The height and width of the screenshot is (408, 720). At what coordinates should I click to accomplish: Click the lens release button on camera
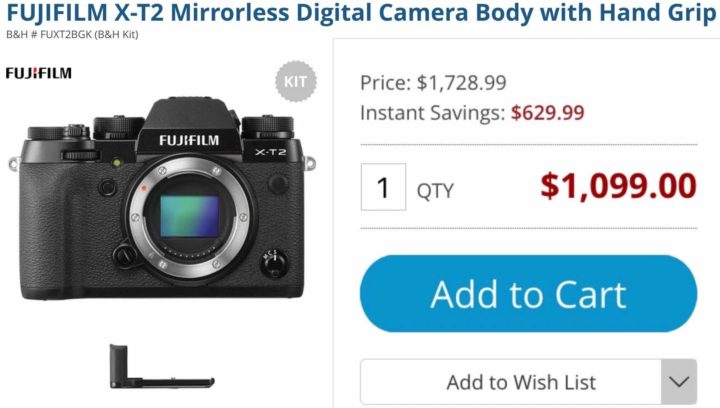pyautogui.click(x=124, y=256)
